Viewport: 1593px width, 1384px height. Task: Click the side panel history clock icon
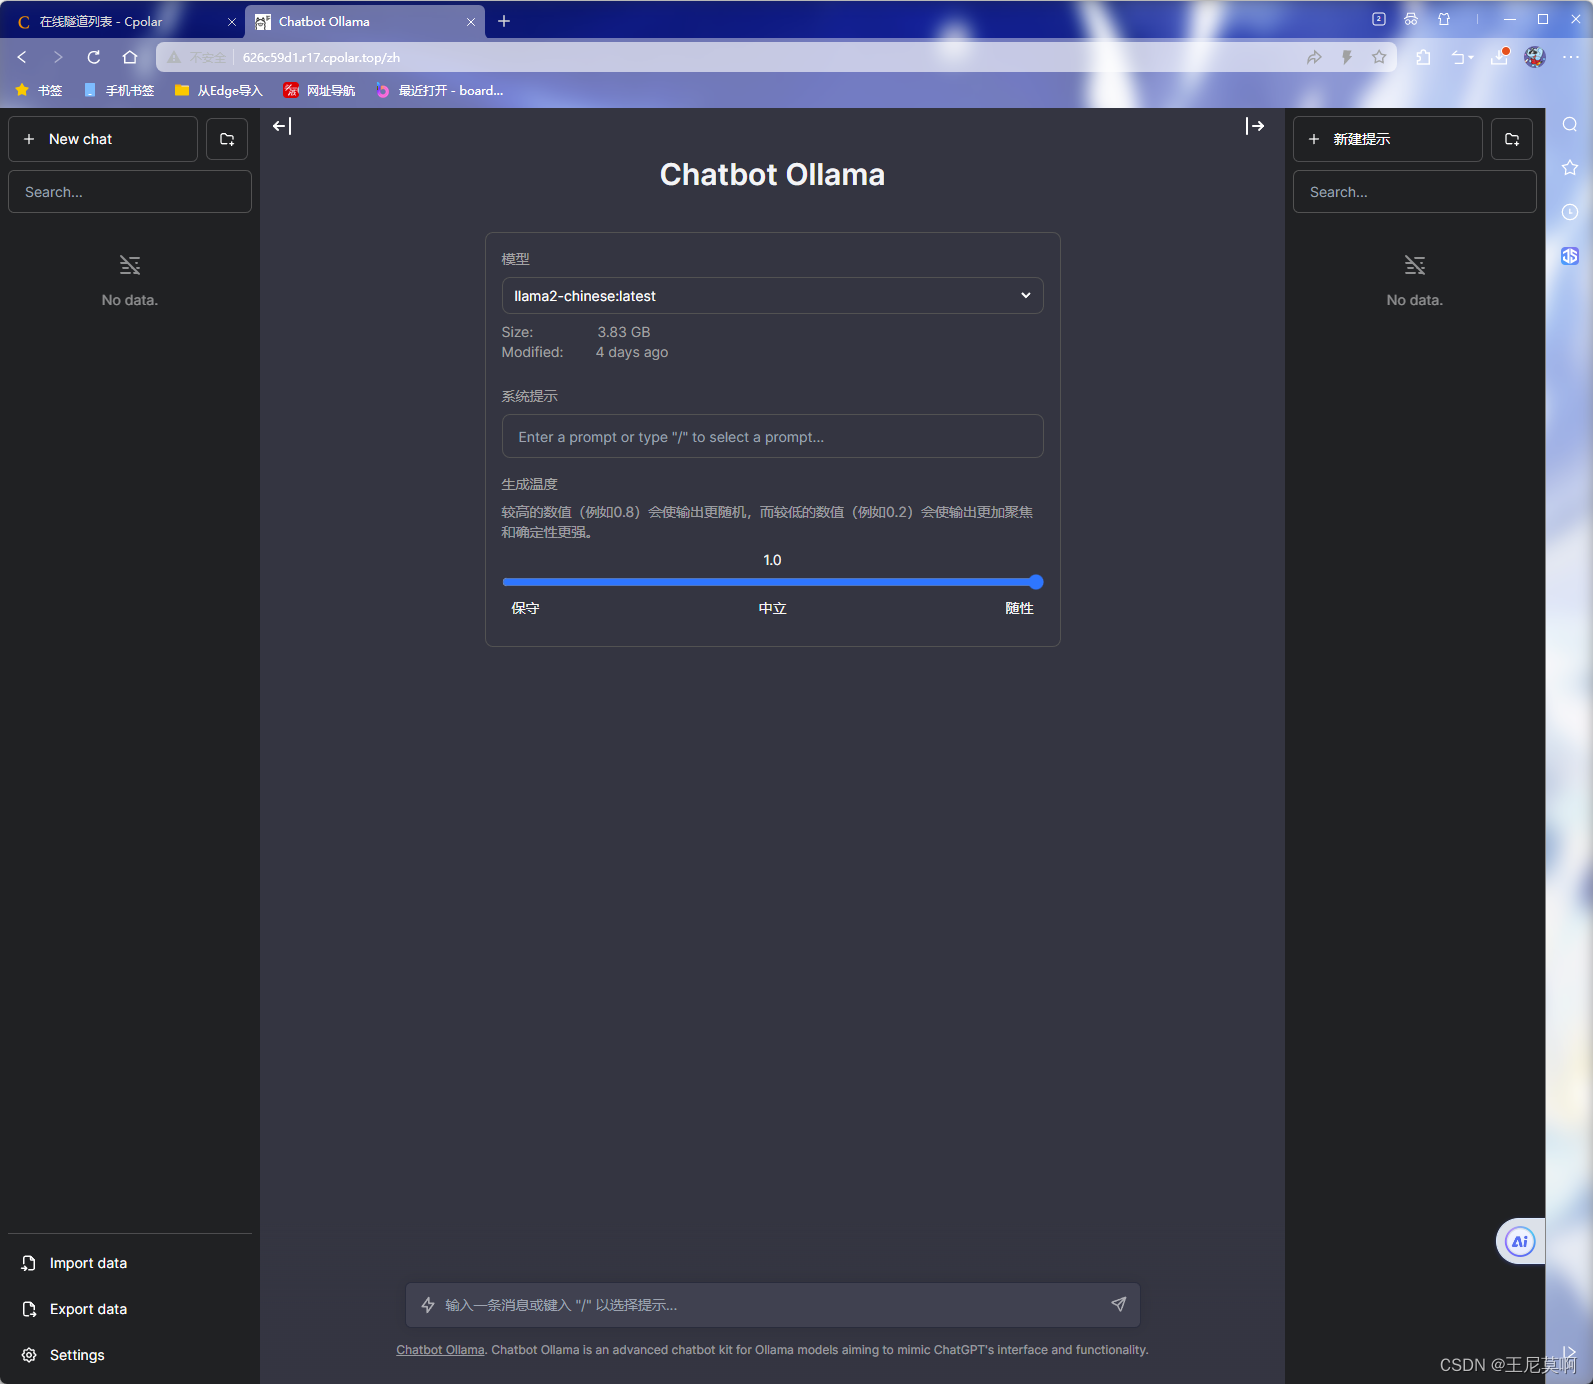tap(1570, 212)
